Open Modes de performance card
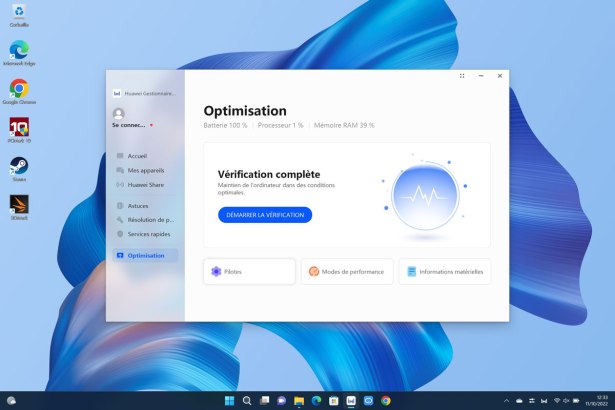 [347, 272]
